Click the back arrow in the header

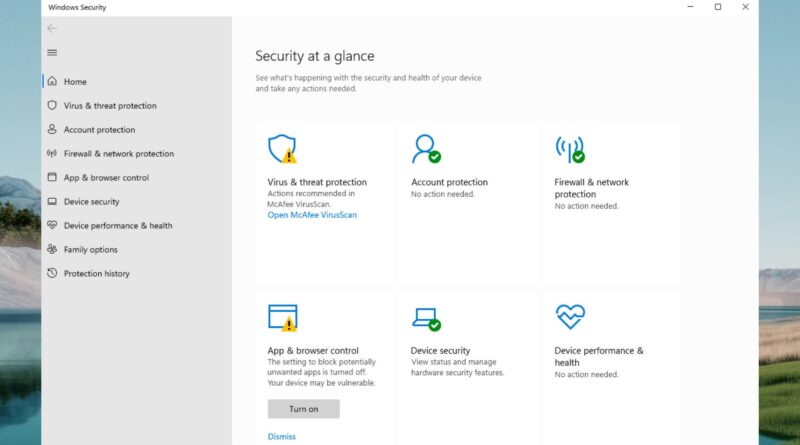coord(52,28)
